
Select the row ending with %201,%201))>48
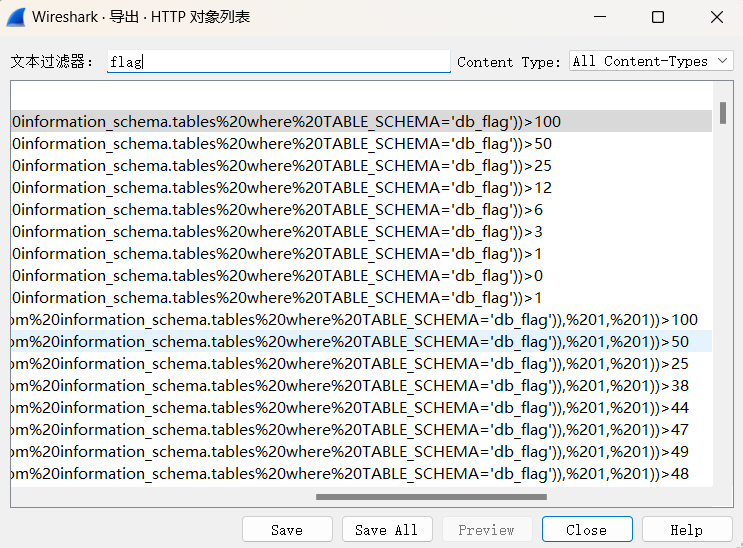point(361,474)
